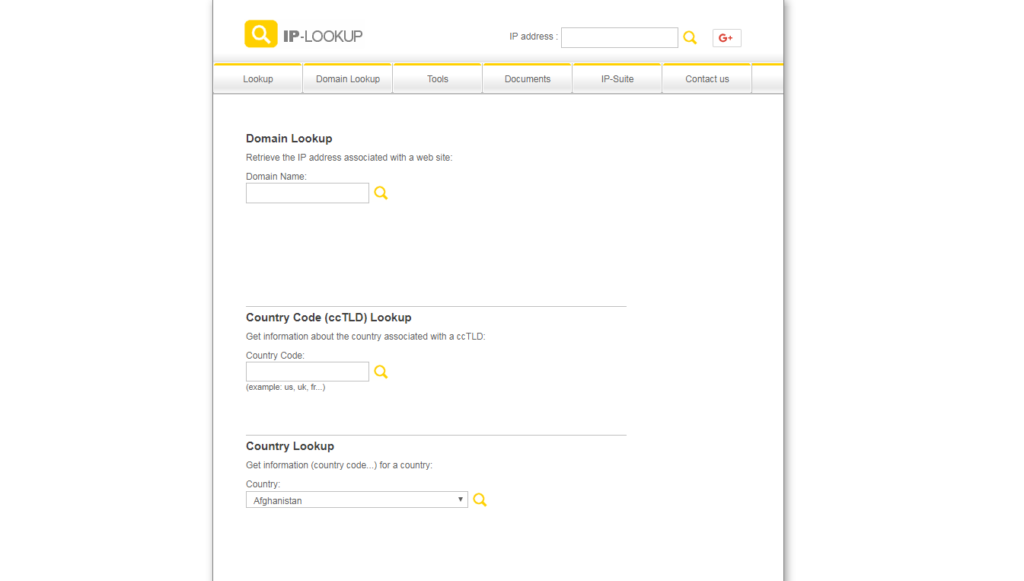1024x581 pixels.
Task: Click the Google Plus G+ button
Action: tap(726, 38)
